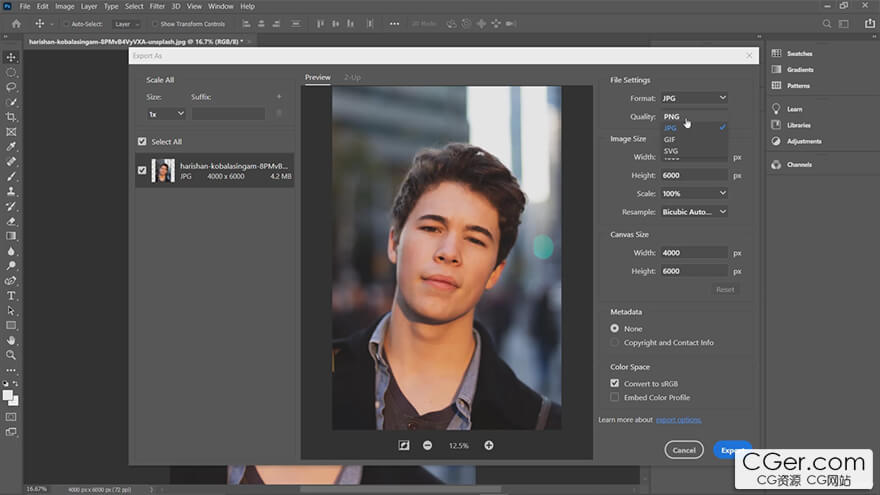Select the Crop tool
The height and width of the screenshot is (495, 880).
pyautogui.click(x=11, y=117)
